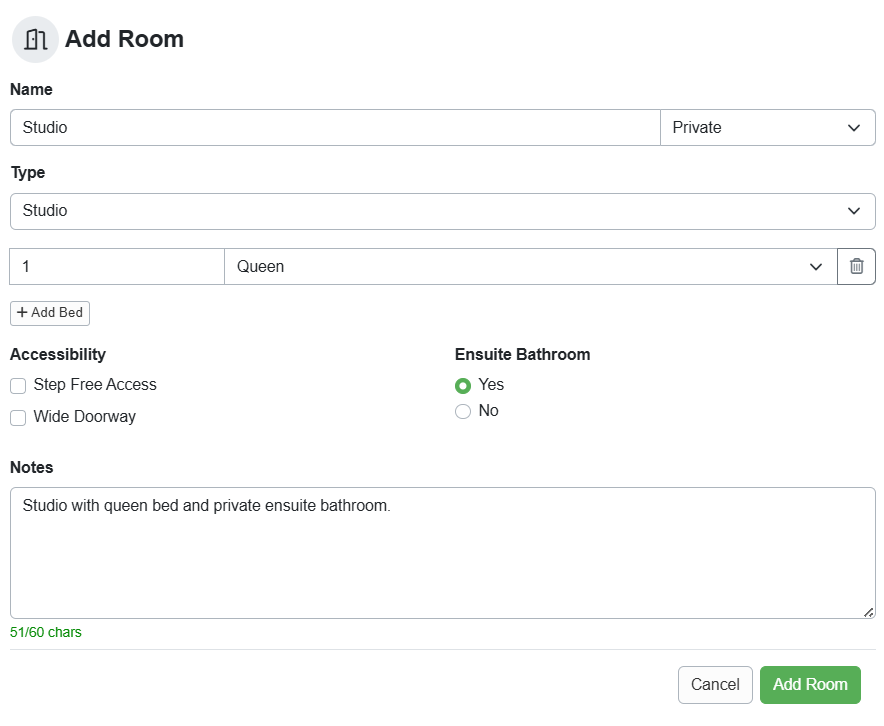Enable the Step Free Access checkbox
Viewport: 884px width, 726px height.
click(18, 386)
